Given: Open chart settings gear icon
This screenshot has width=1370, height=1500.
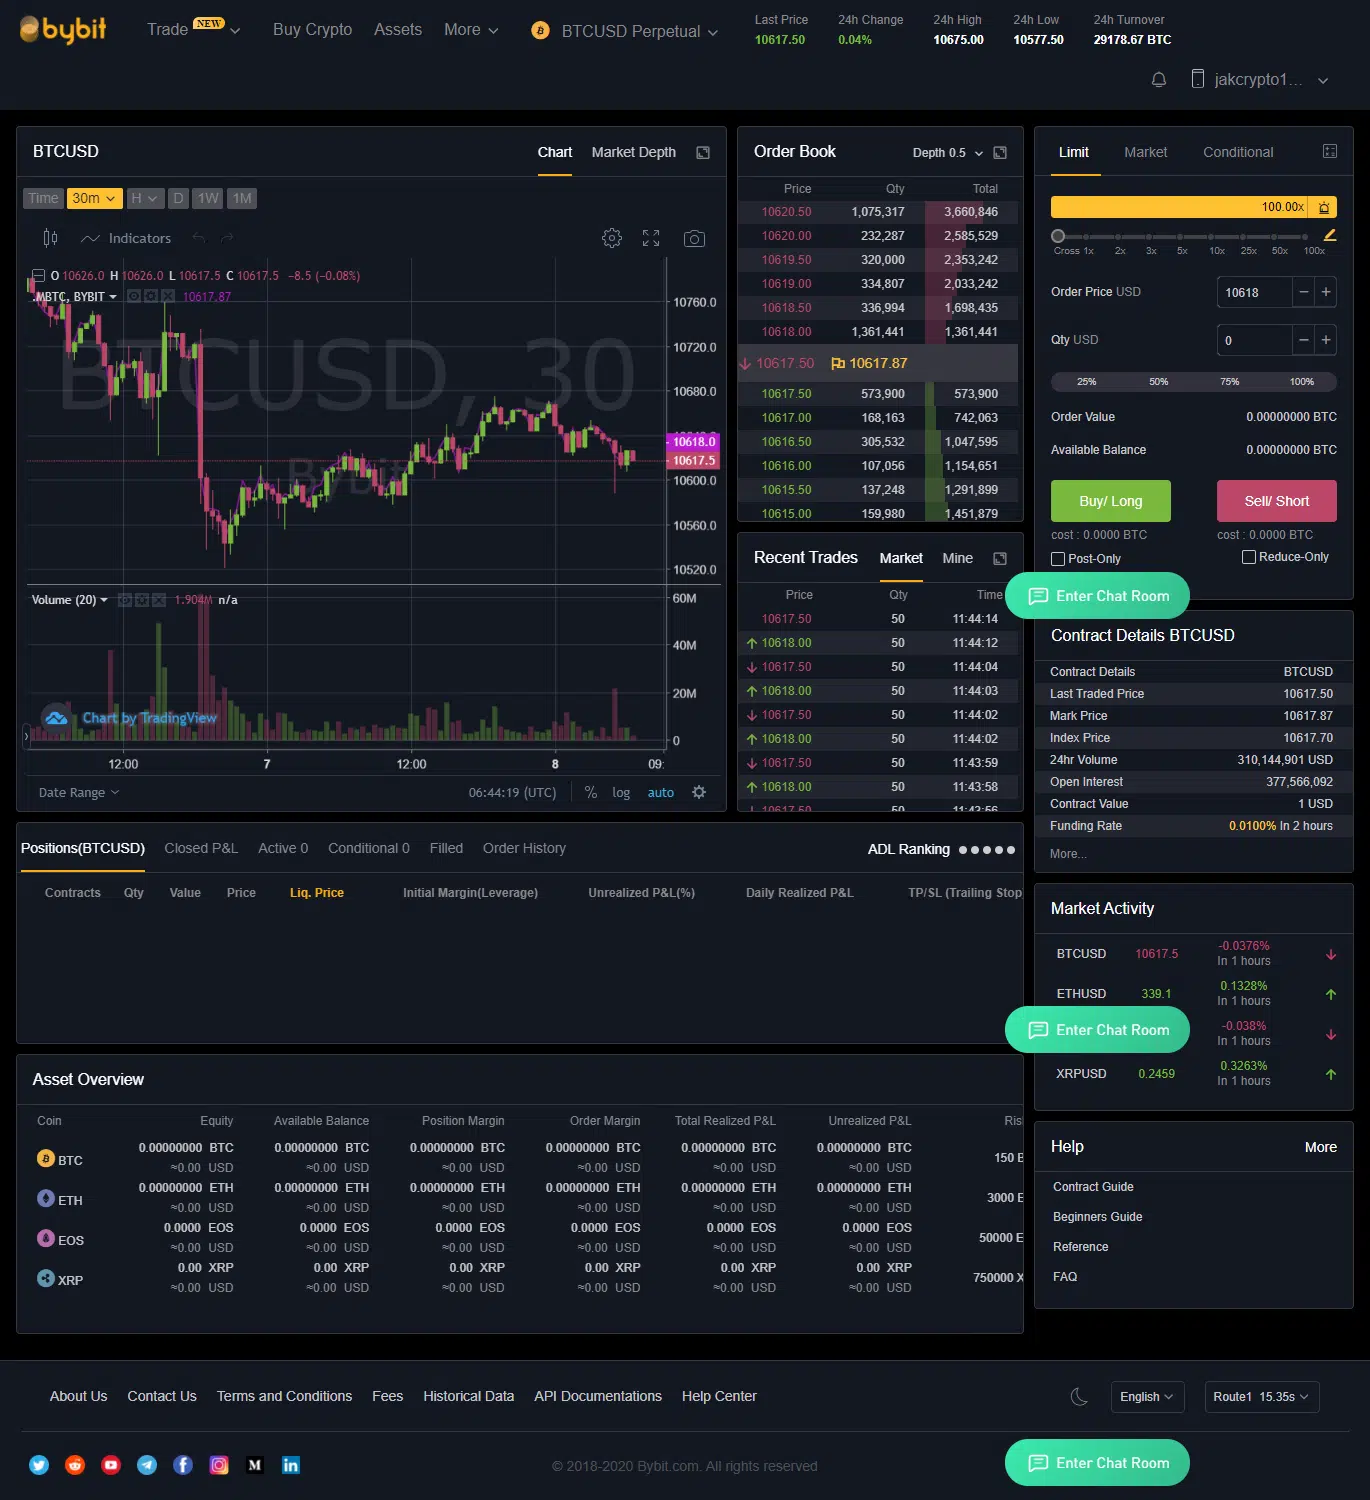Looking at the screenshot, I should [612, 238].
